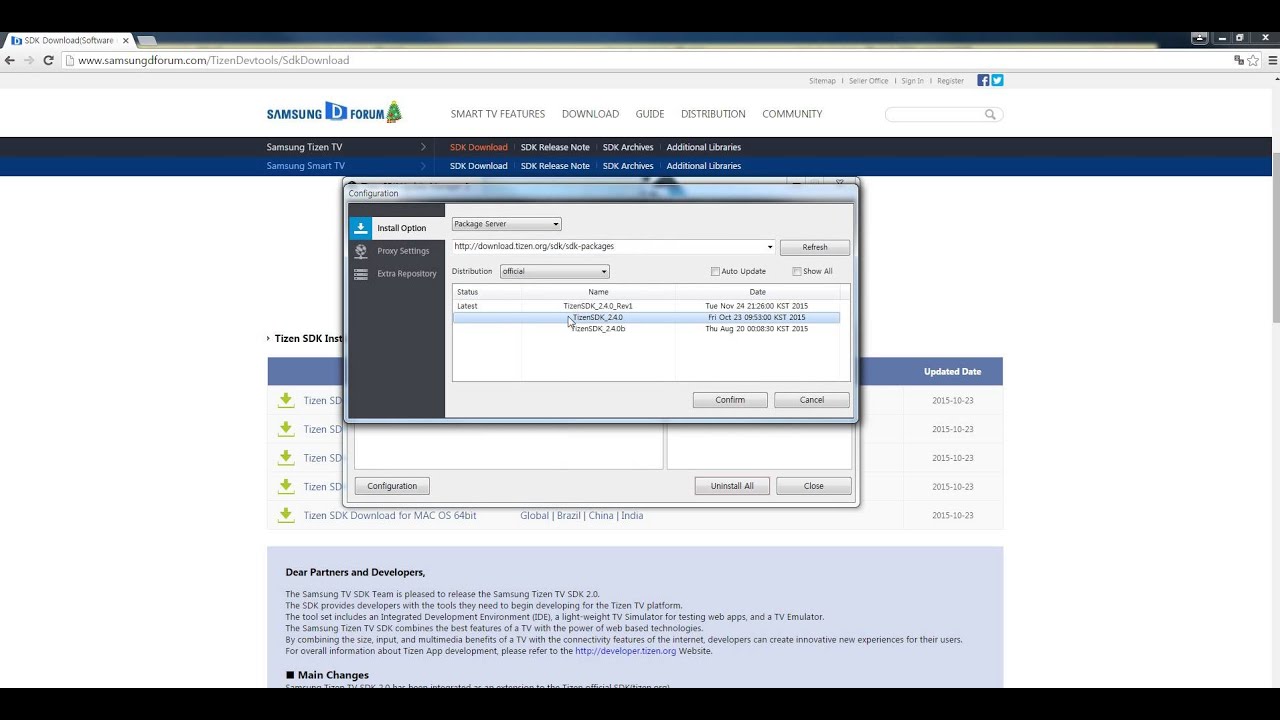This screenshot has height=720, width=1280.
Task: Click the browser back arrow
Action: (10, 60)
